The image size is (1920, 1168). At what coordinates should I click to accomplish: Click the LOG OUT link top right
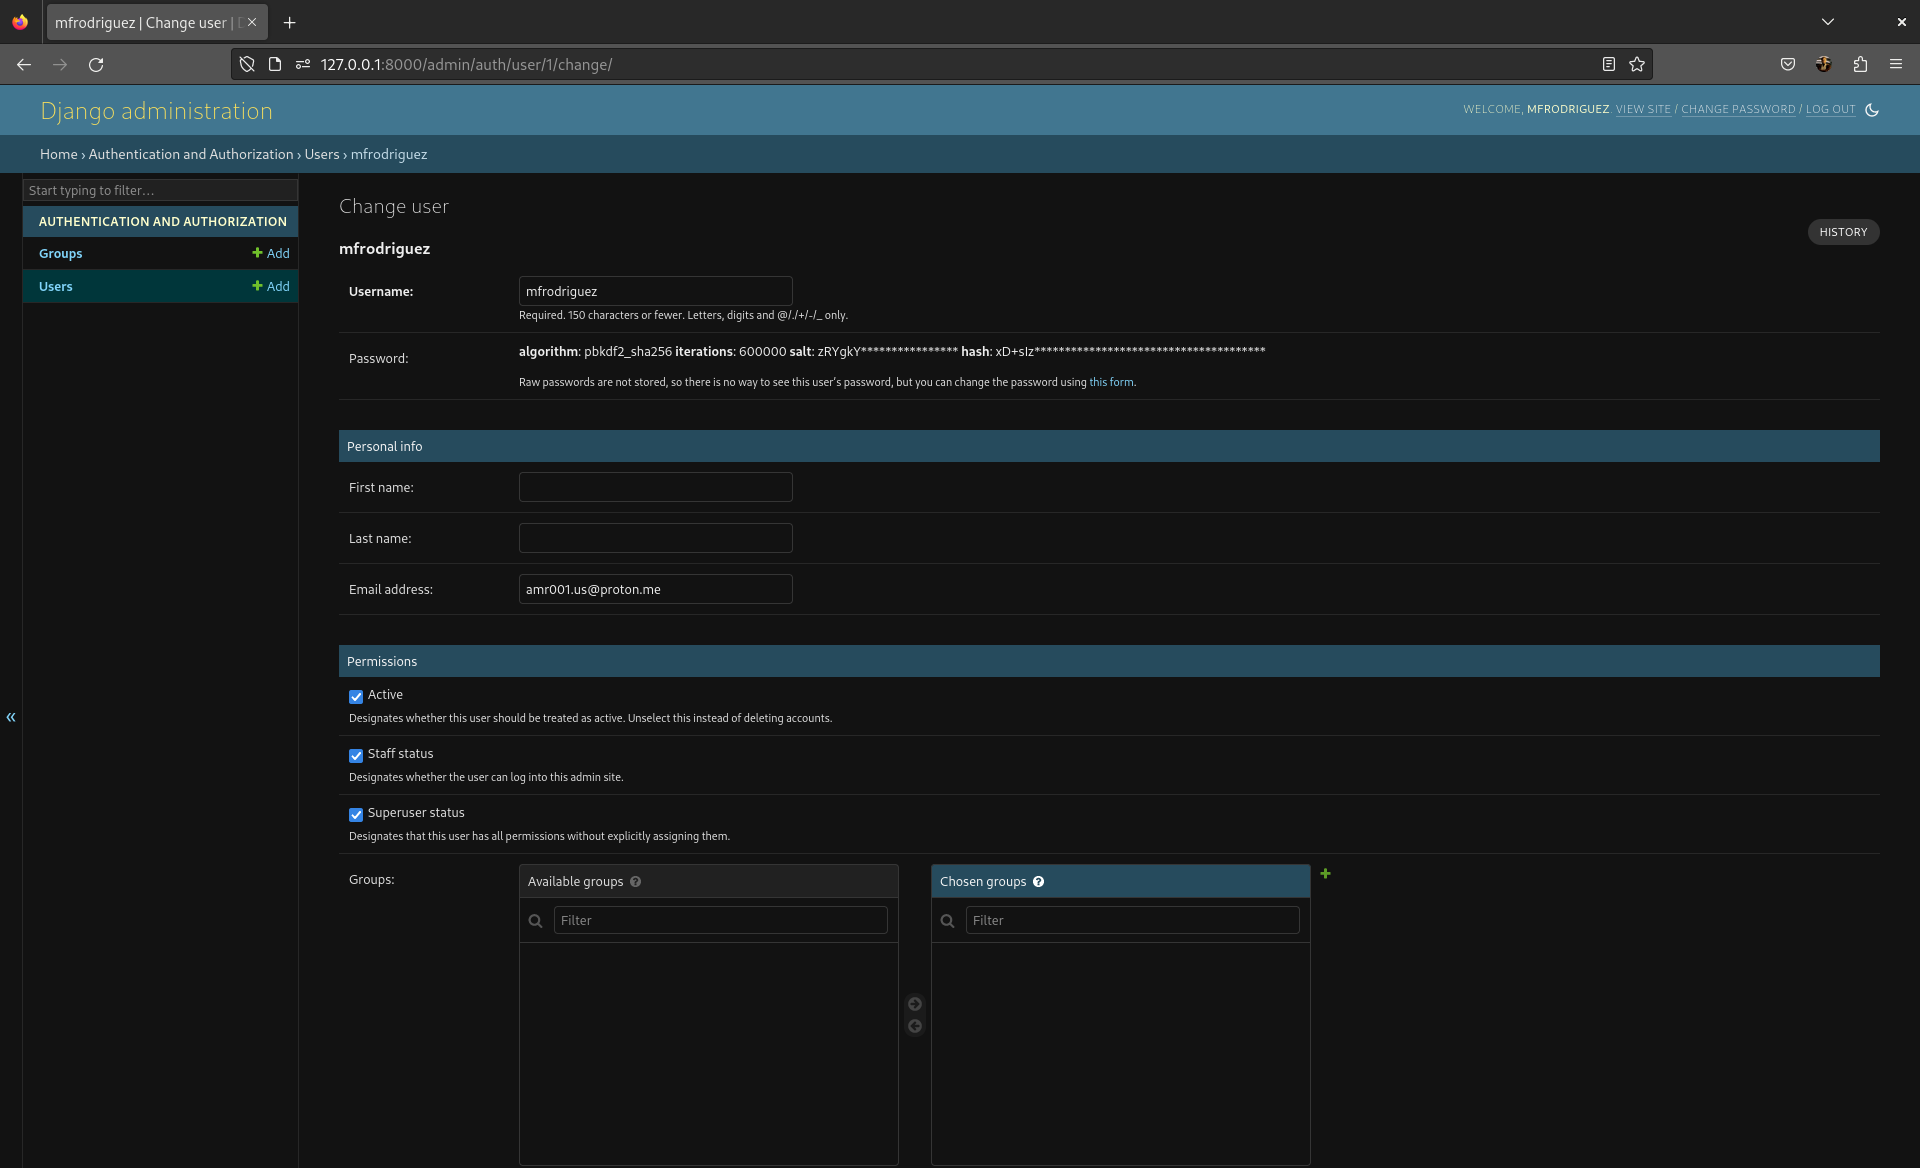(x=1831, y=108)
